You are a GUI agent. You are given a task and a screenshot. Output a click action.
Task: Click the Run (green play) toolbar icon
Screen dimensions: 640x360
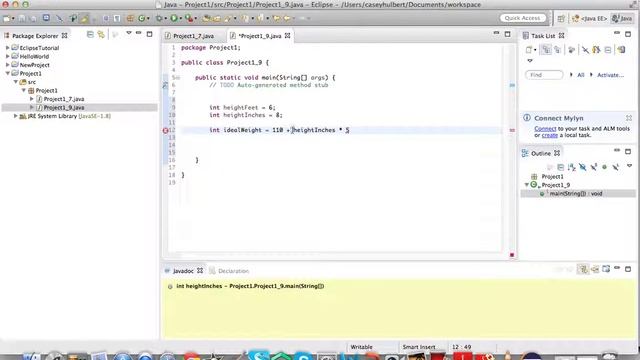point(174,18)
